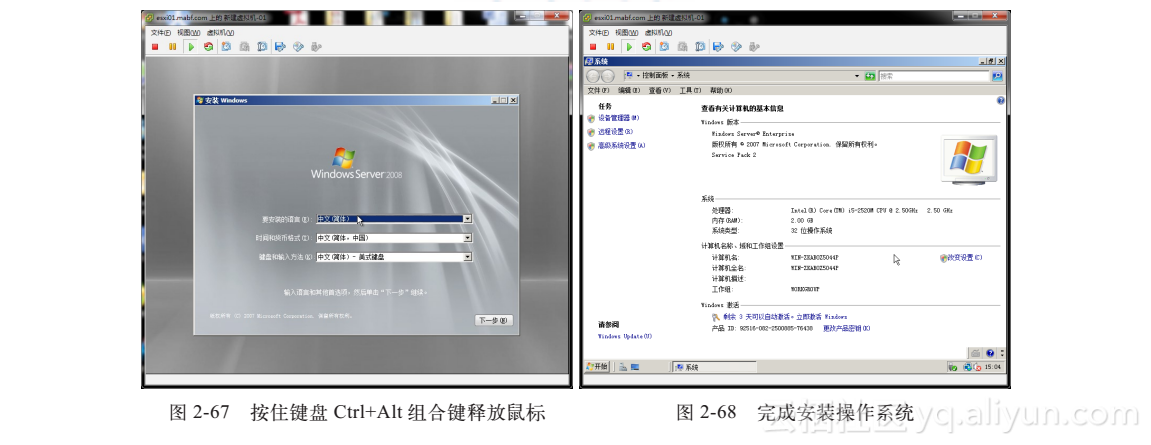
Task: Click 更改产品密钥(K) link
Action: click(x=846, y=328)
